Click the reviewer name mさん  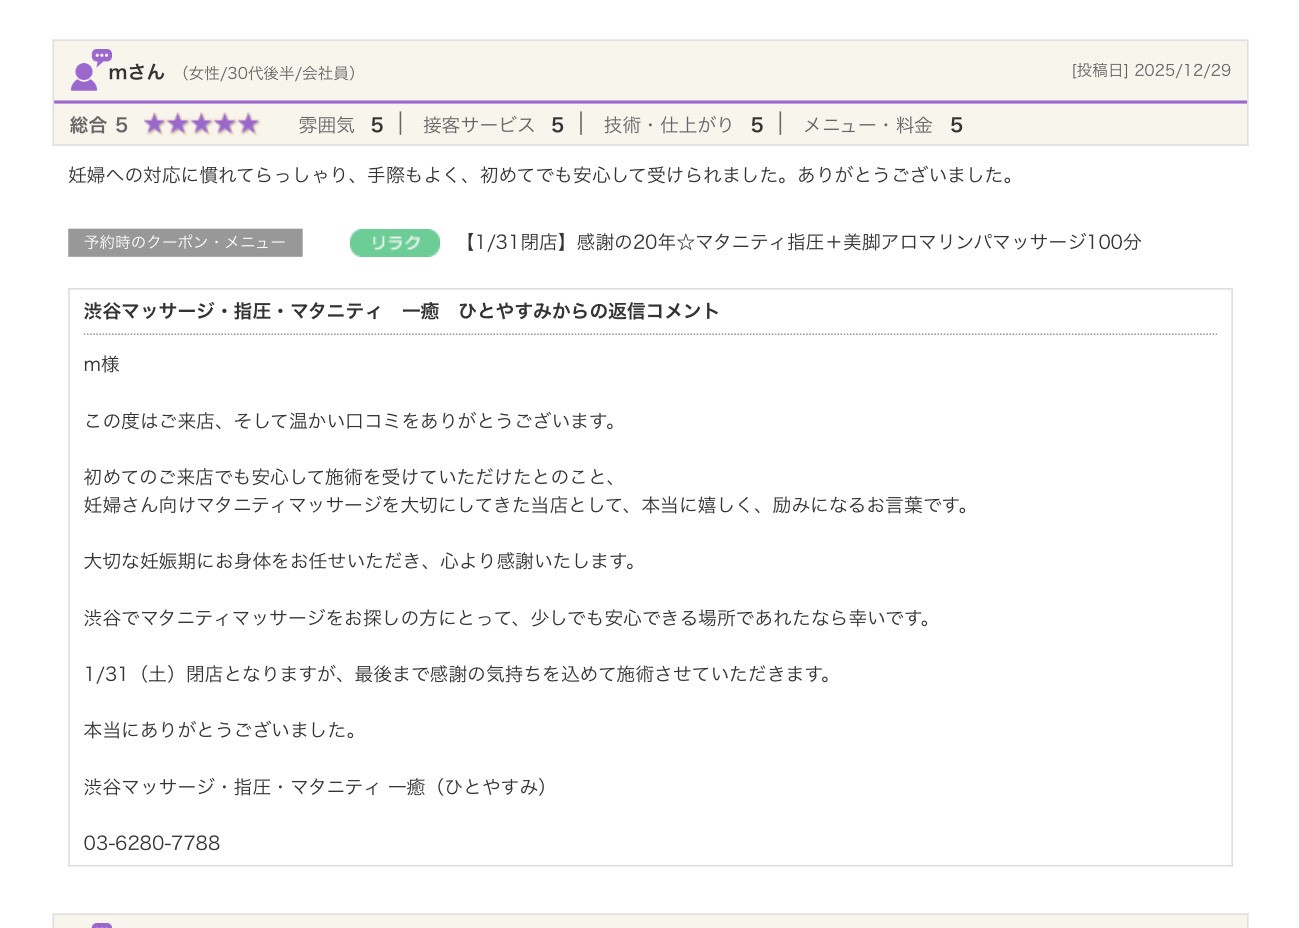click(136, 72)
